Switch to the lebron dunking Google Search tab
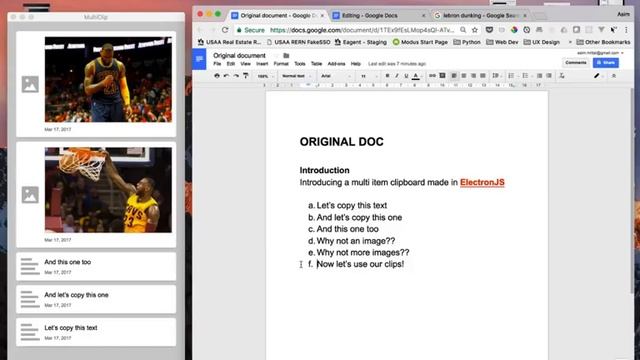 tap(480, 16)
